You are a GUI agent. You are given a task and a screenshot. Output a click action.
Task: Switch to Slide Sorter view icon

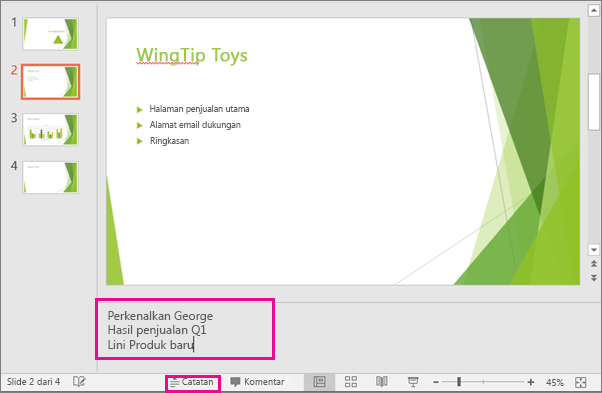[x=351, y=382]
